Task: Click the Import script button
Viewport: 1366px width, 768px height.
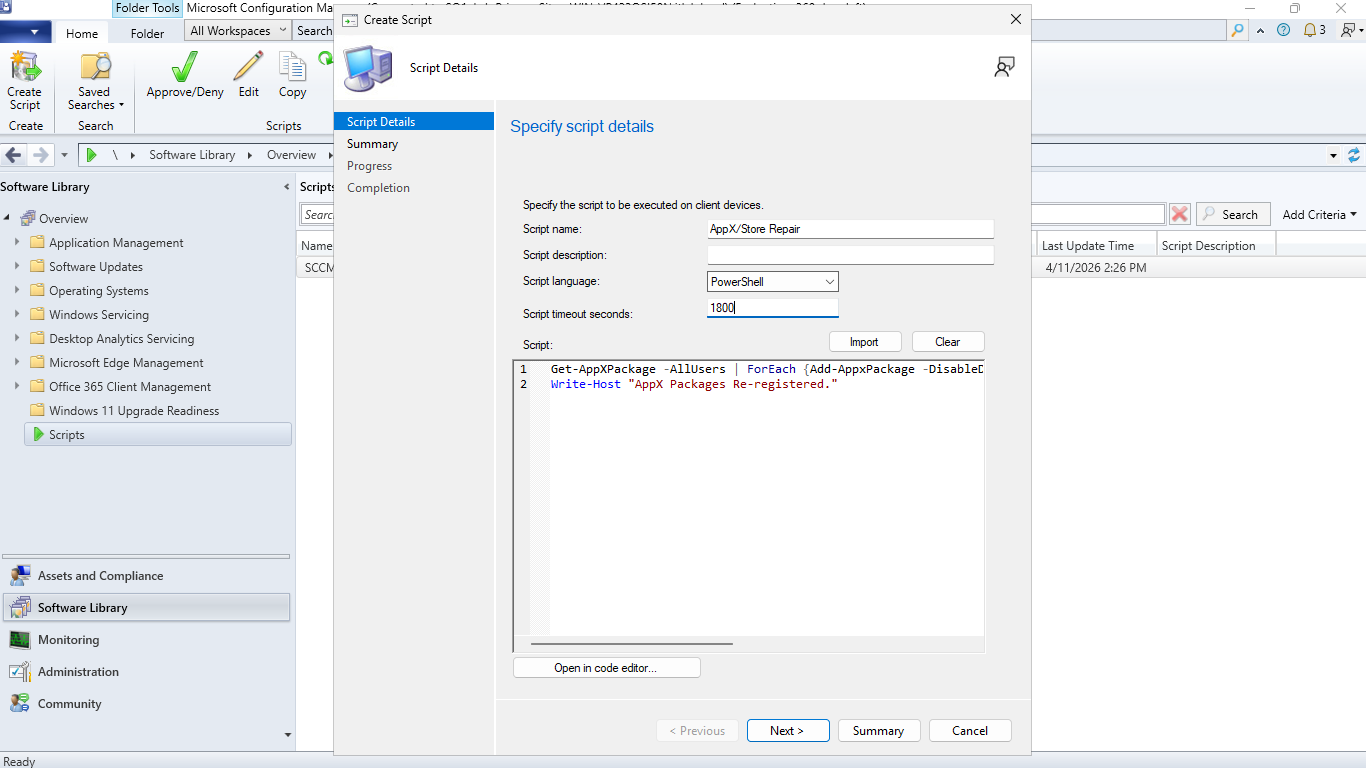Action: tap(864, 342)
